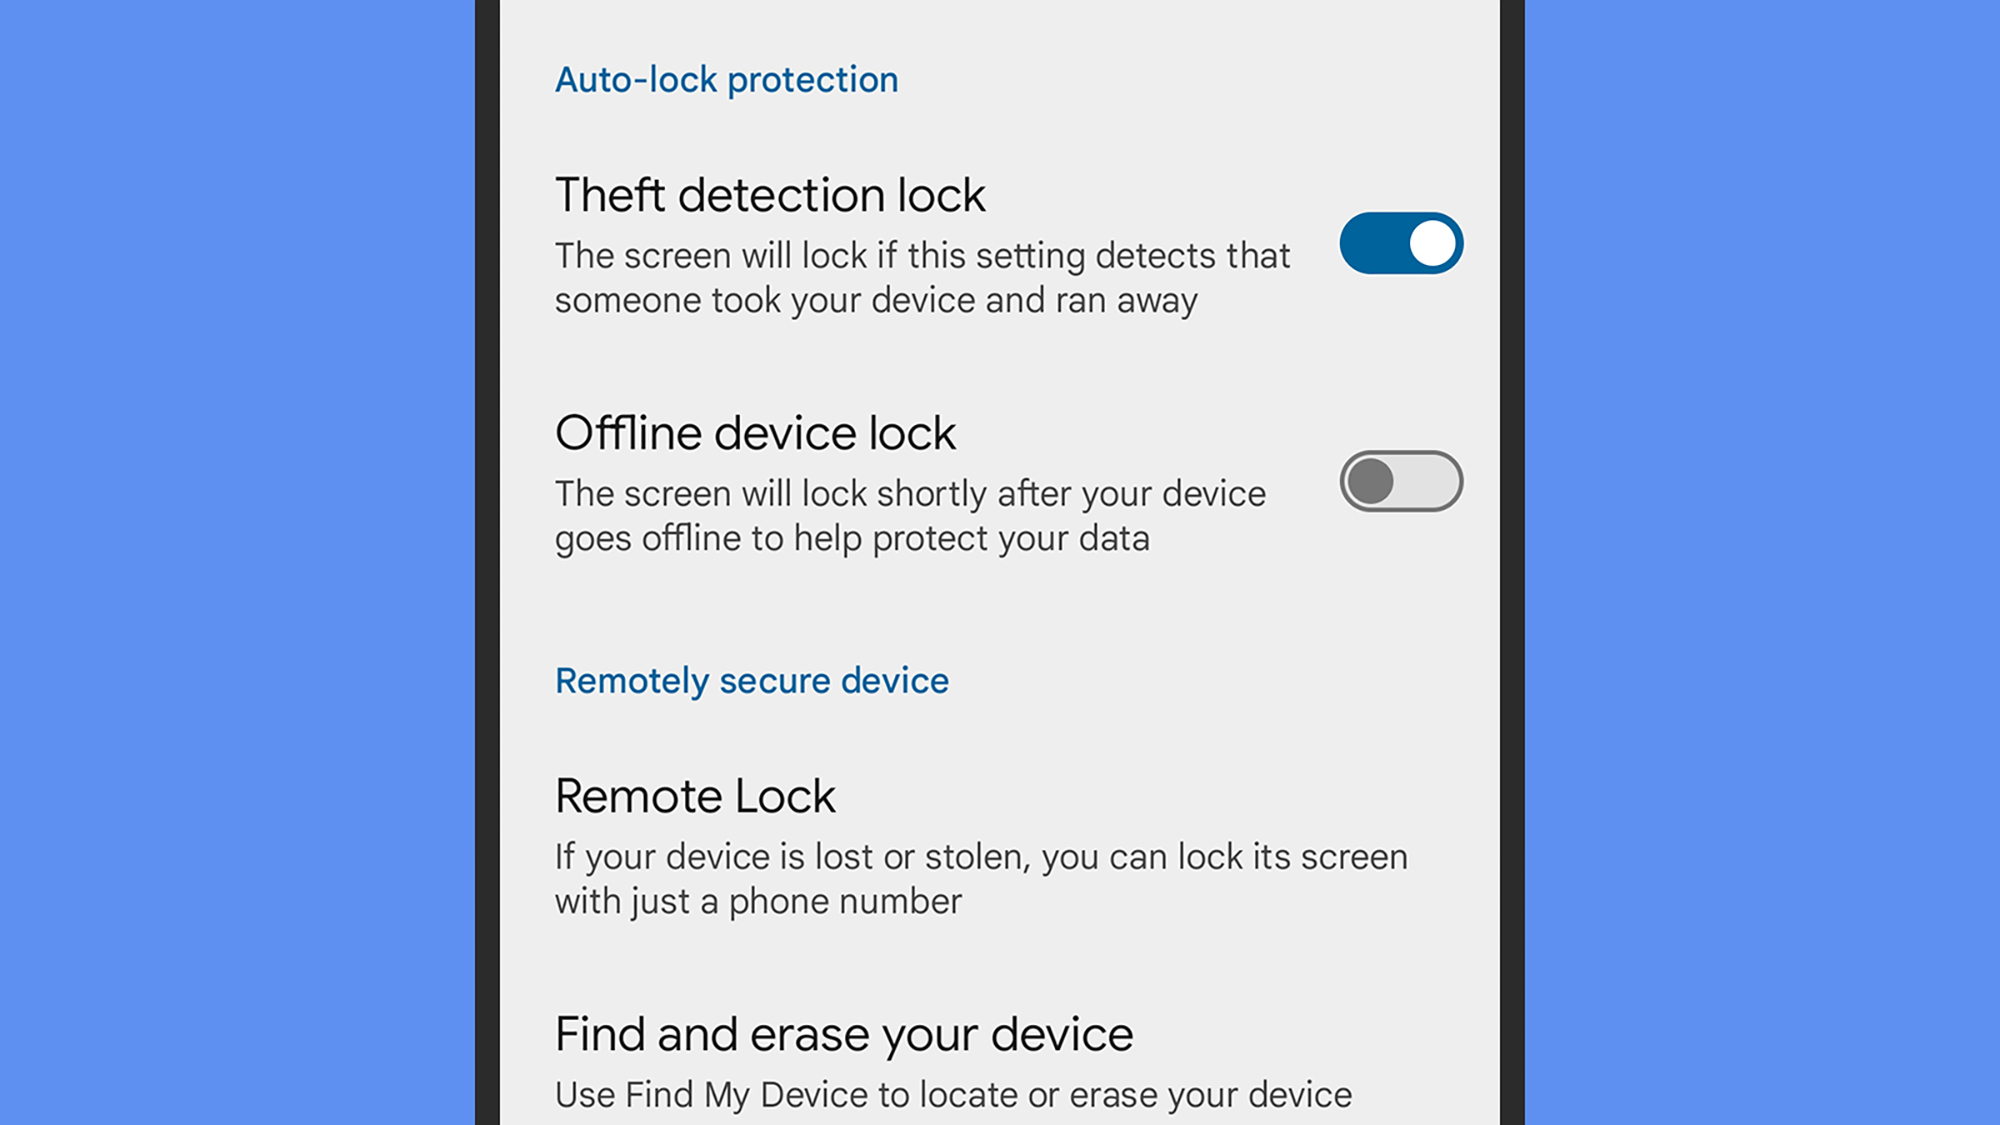Open Find and erase your device
Viewport: 2000px width, 1125px height.
pos(843,1033)
